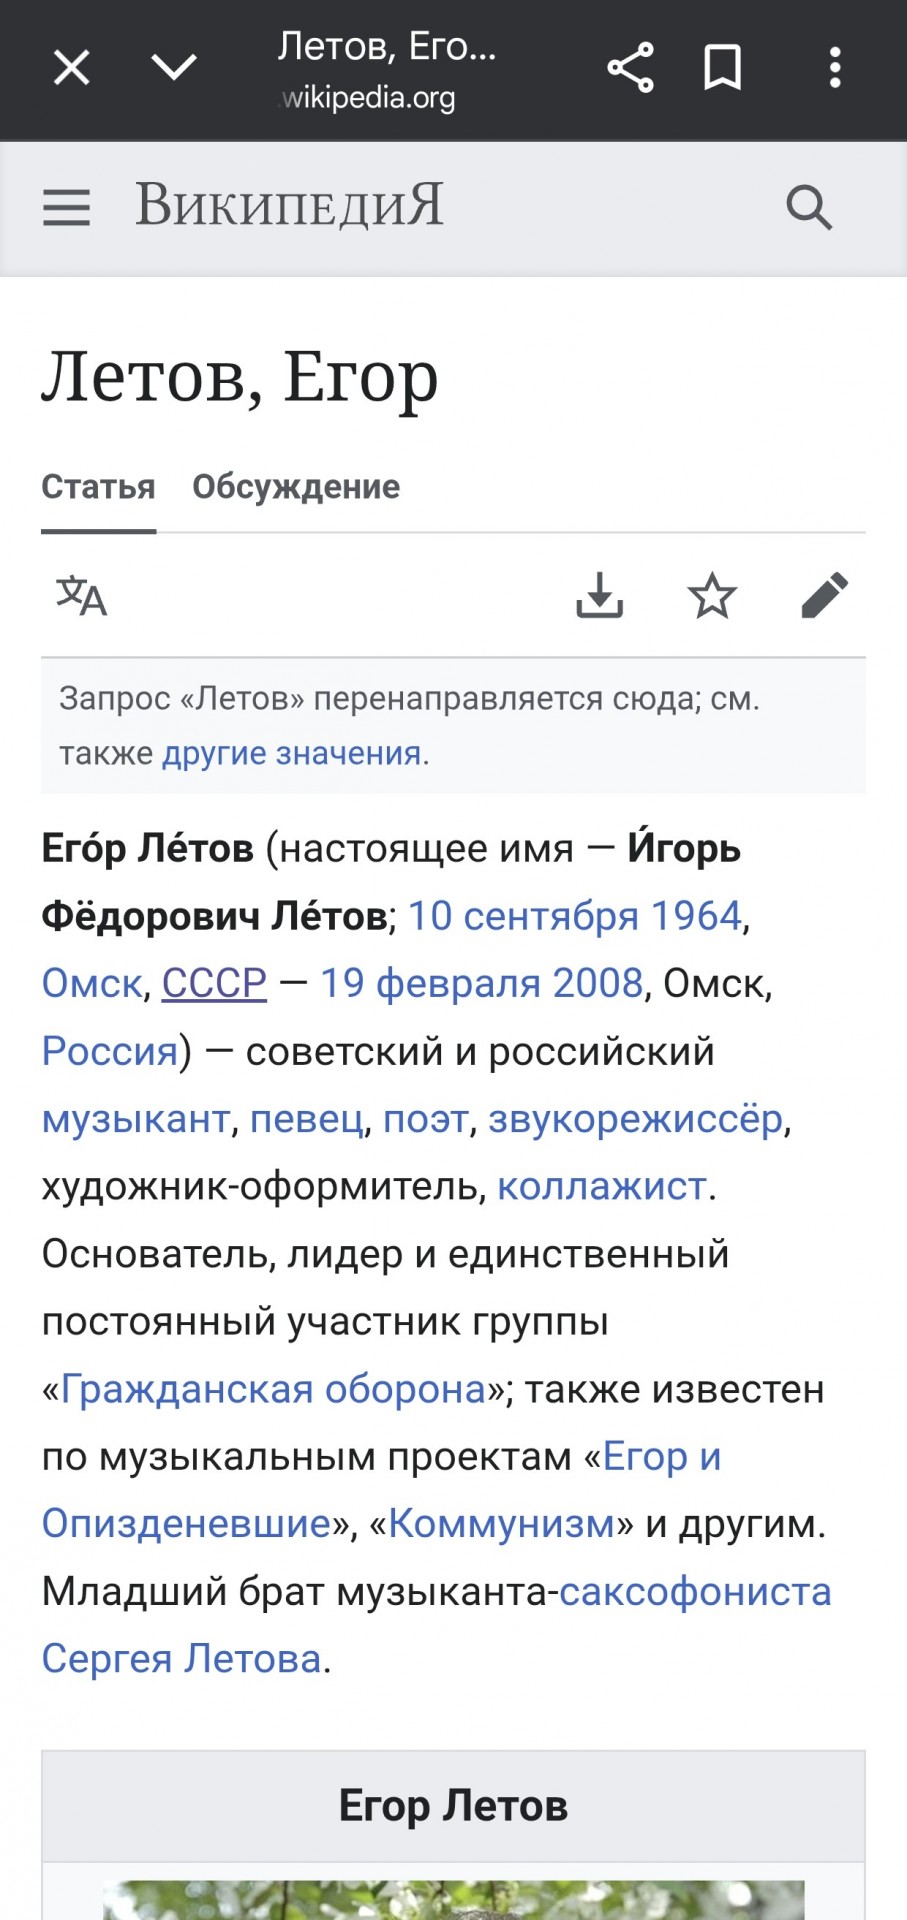Open the Коммунизм project link
Viewport: 907px width, 1920px height.
click(502, 1524)
